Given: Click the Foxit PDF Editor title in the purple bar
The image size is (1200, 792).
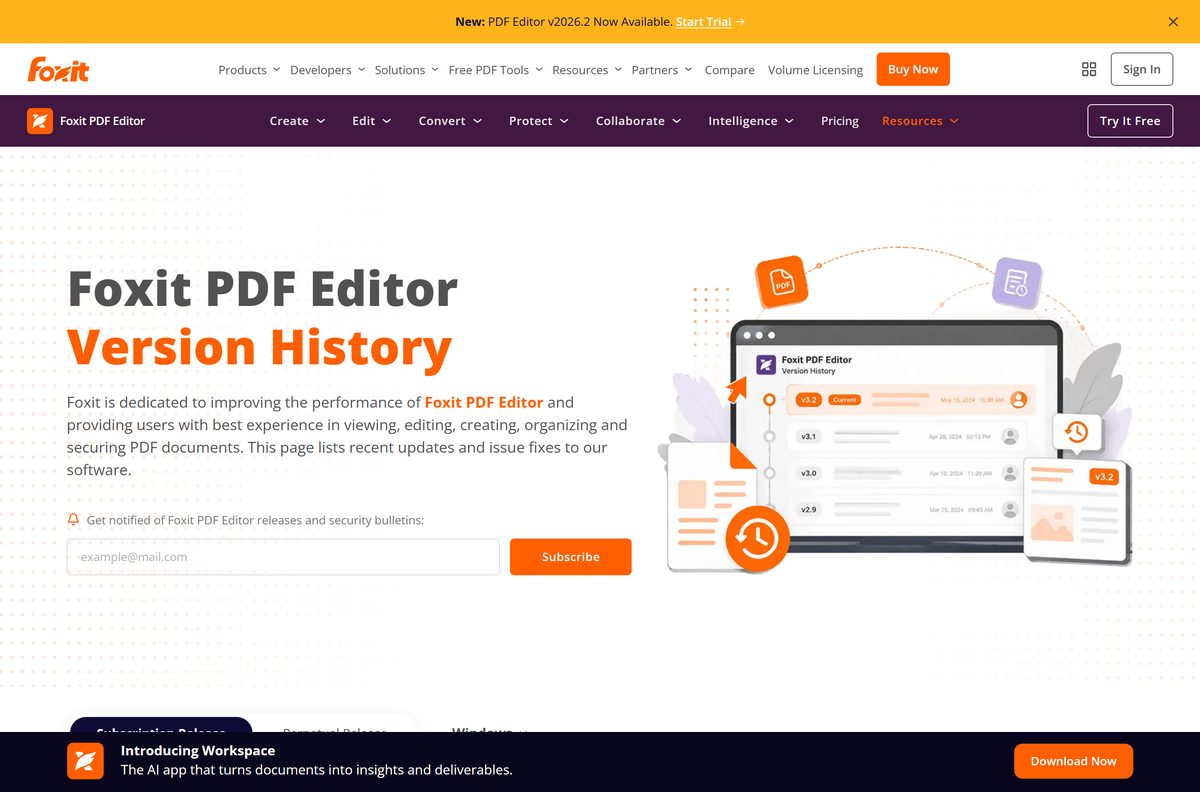Looking at the screenshot, I should tap(102, 121).
